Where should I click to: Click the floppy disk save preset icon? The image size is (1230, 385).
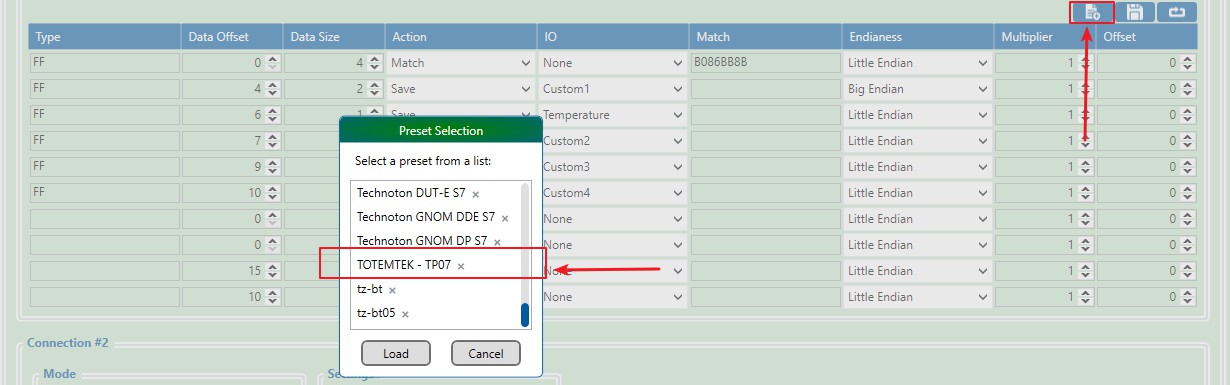click(x=1135, y=12)
